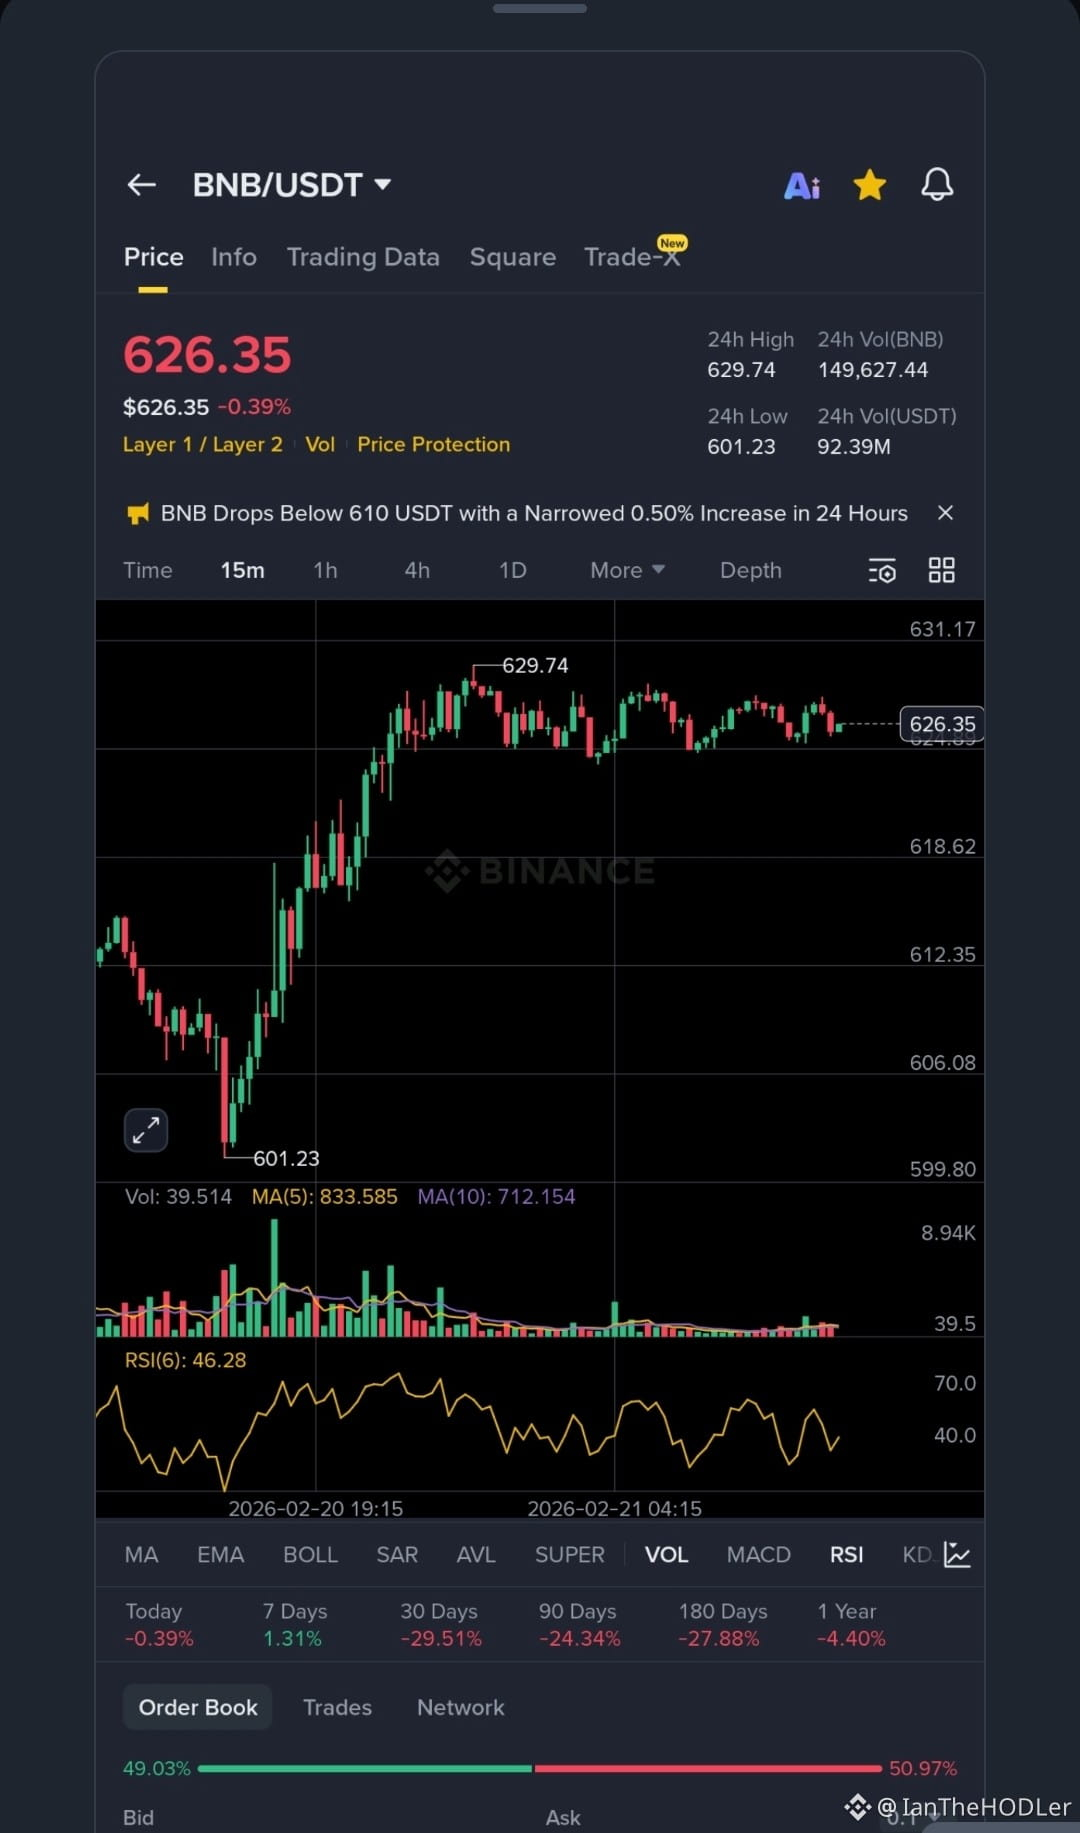Open the Trade-X tab
1080x1833 pixels.
pos(634,255)
